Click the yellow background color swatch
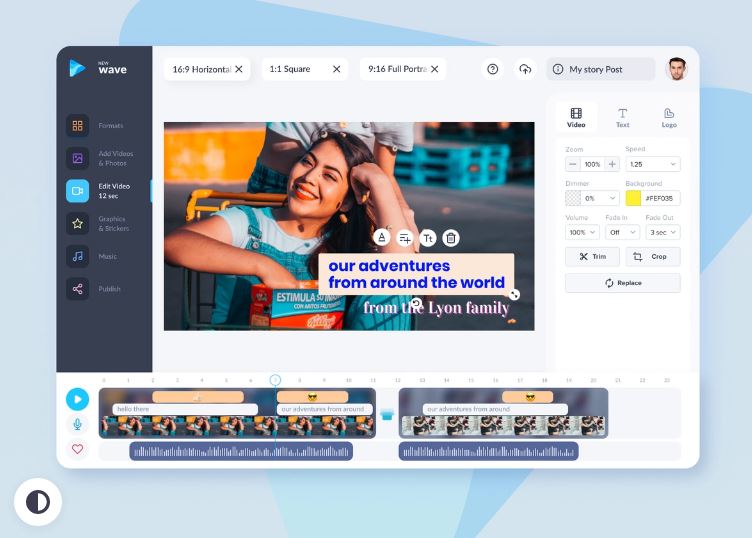The height and width of the screenshot is (538, 752). pyautogui.click(x=633, y=198)
